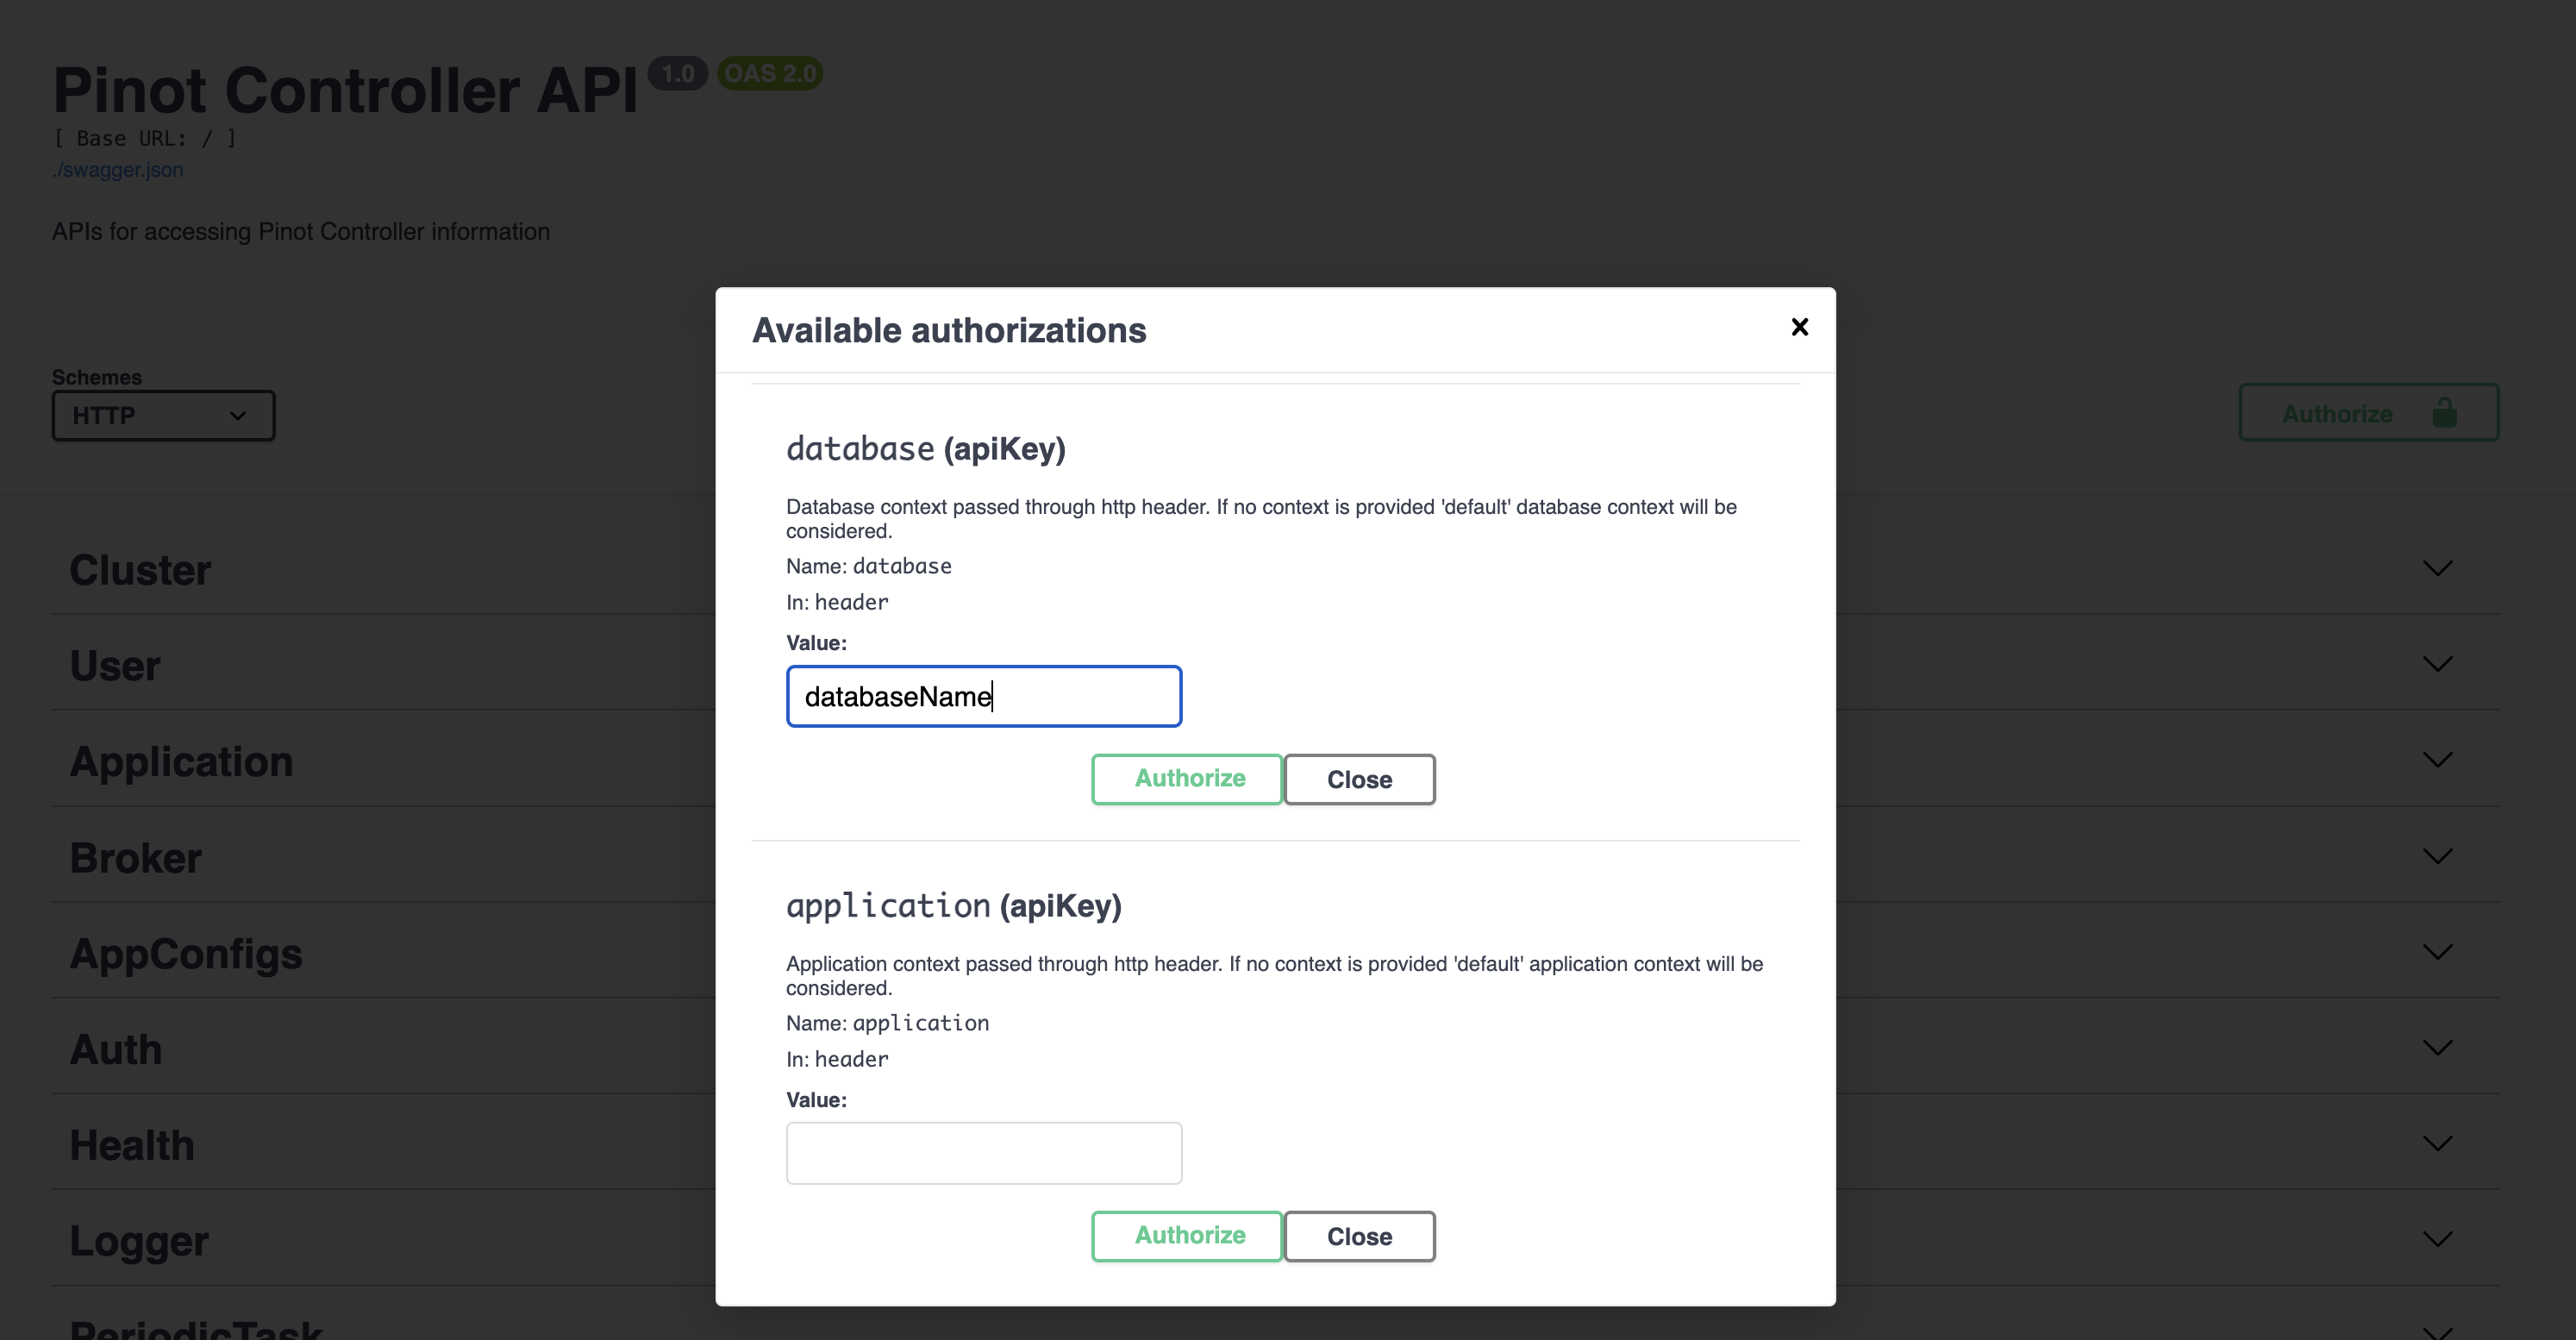
Task: Expand the User section chevron
Action: pyautogui.click(x=2437, y=664)
